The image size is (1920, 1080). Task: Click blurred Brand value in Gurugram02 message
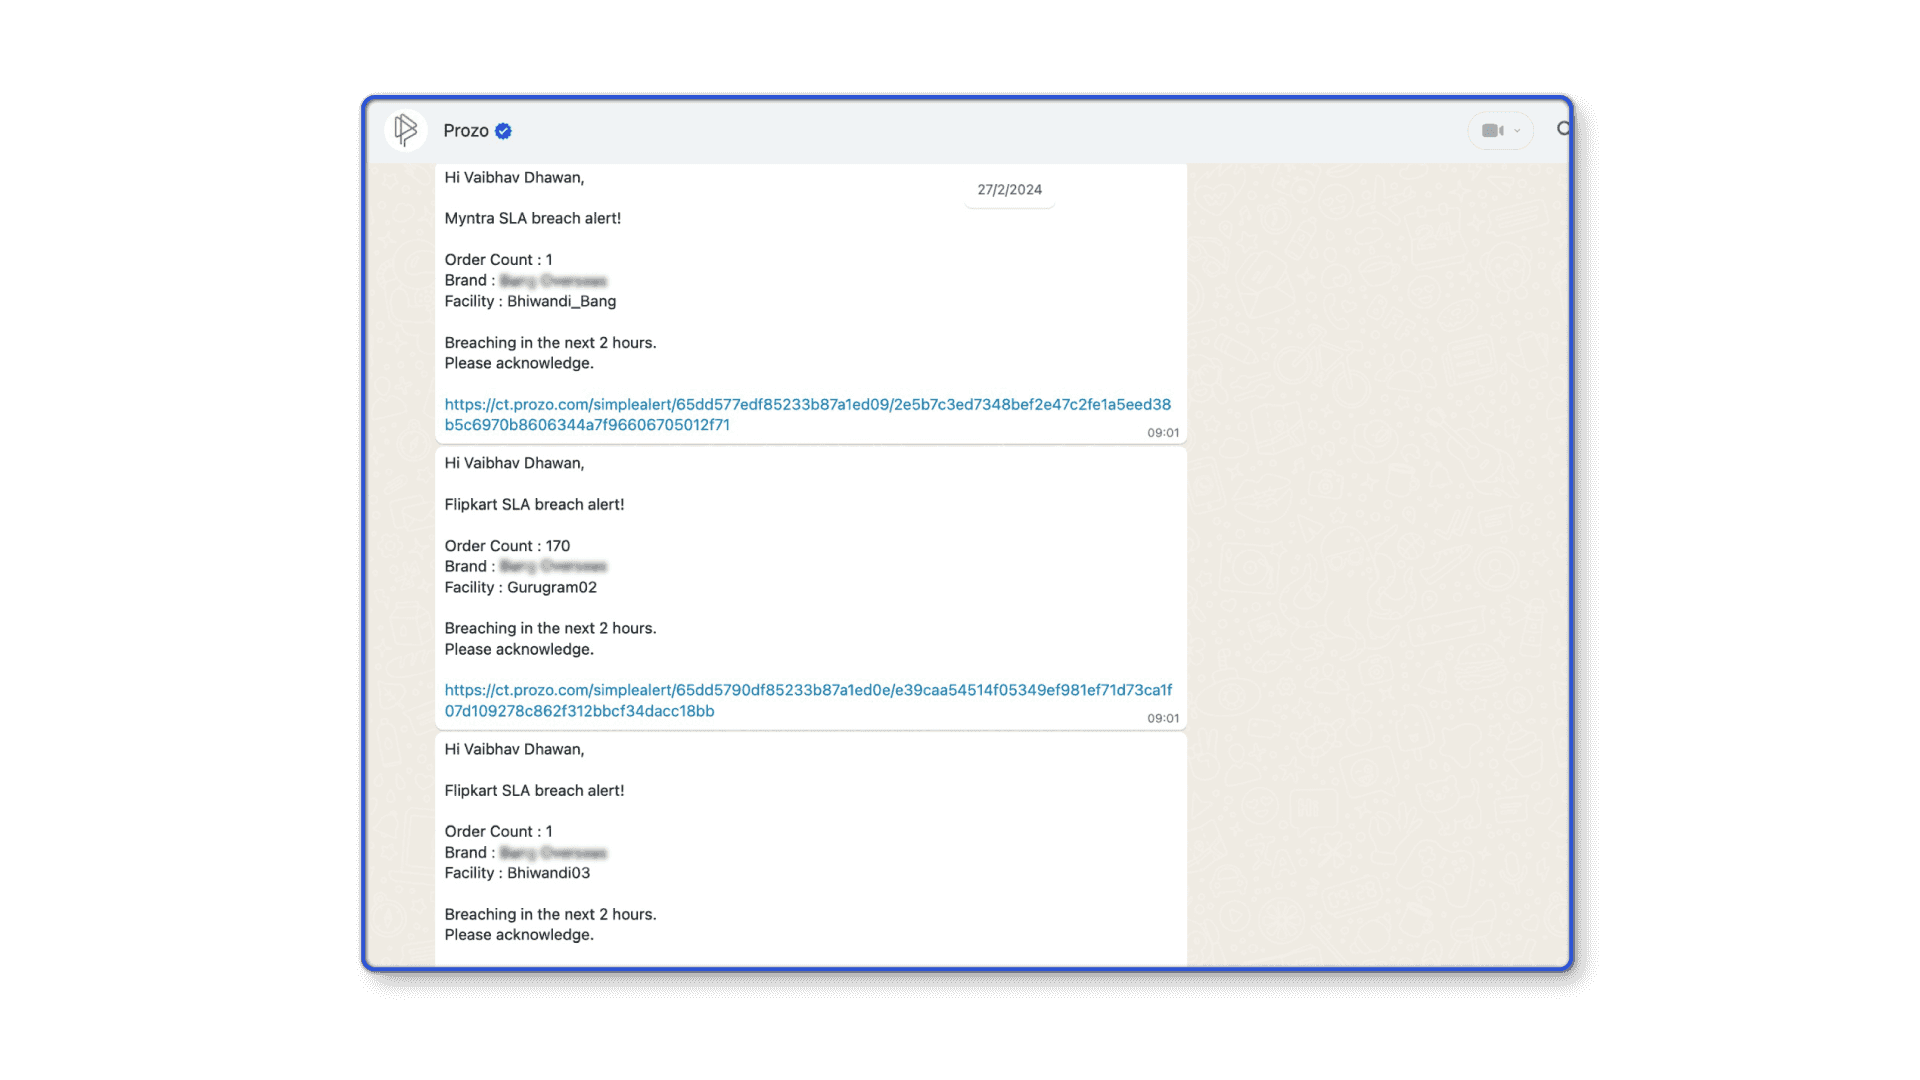tap(553, 567)
